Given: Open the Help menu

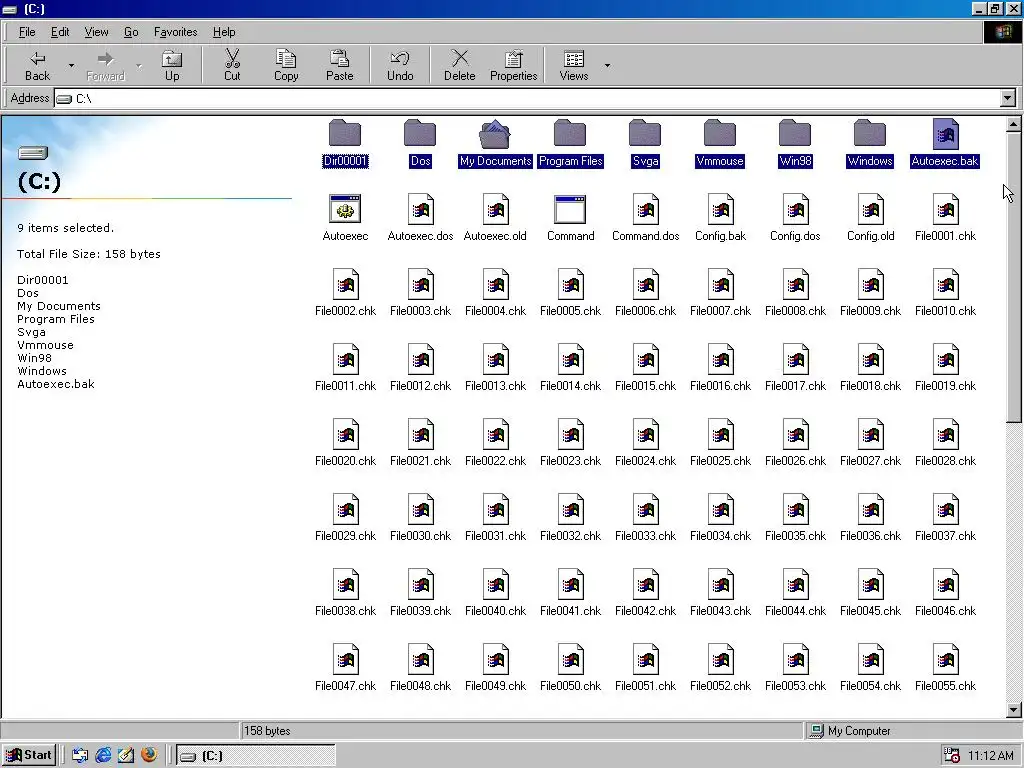Looking at the screenshot, I should click(224, 32).
